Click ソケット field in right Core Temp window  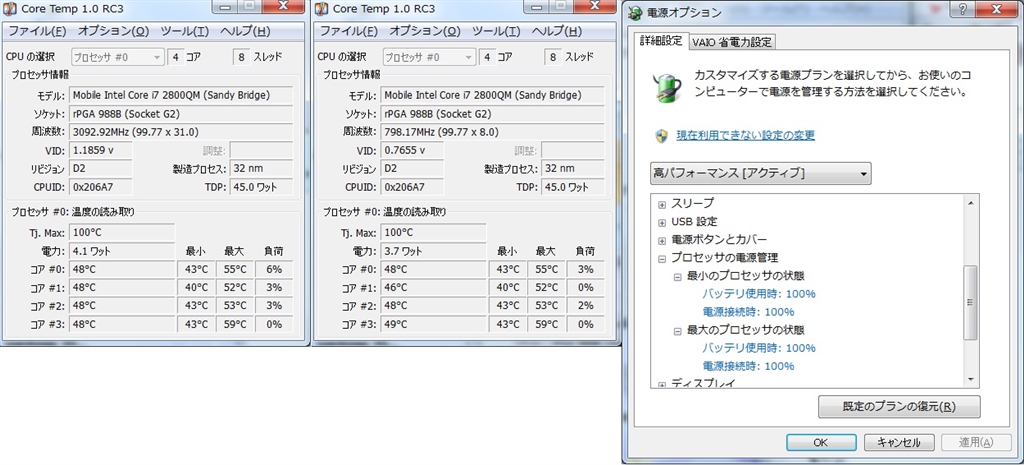click(x=492, y=114)
